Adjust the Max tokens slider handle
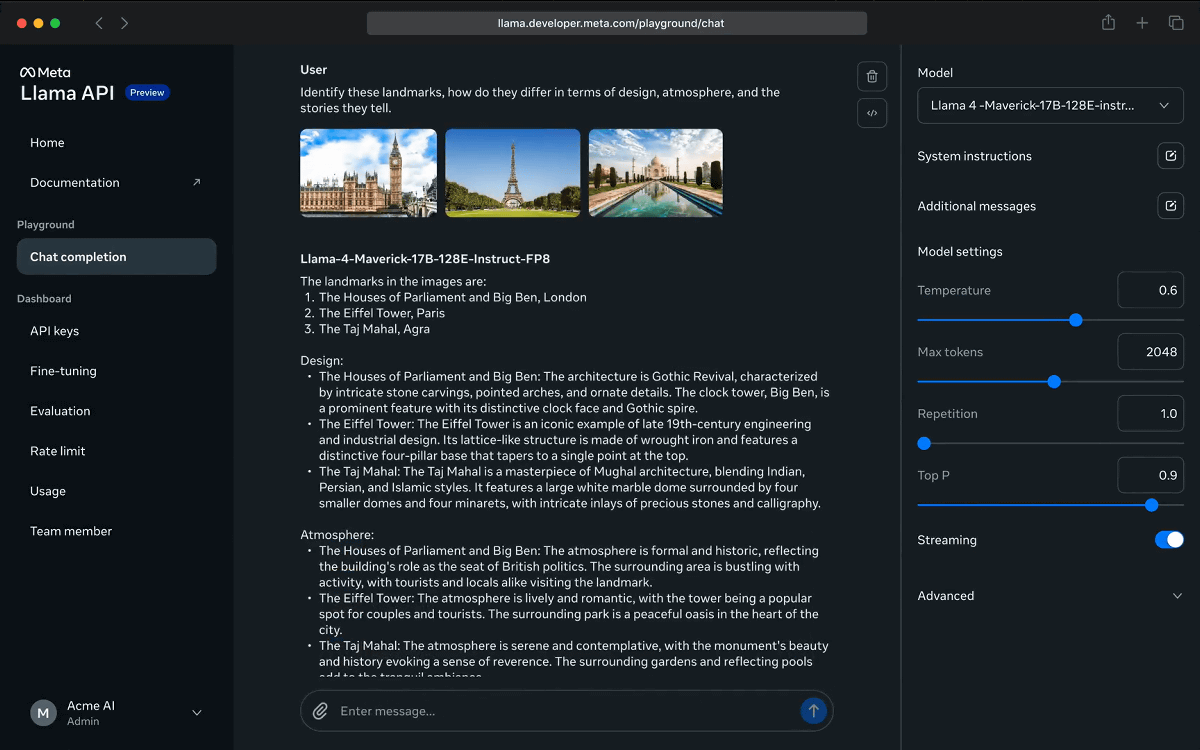This screenshot has width=1200, height=750. click(x=1054, y=382)
